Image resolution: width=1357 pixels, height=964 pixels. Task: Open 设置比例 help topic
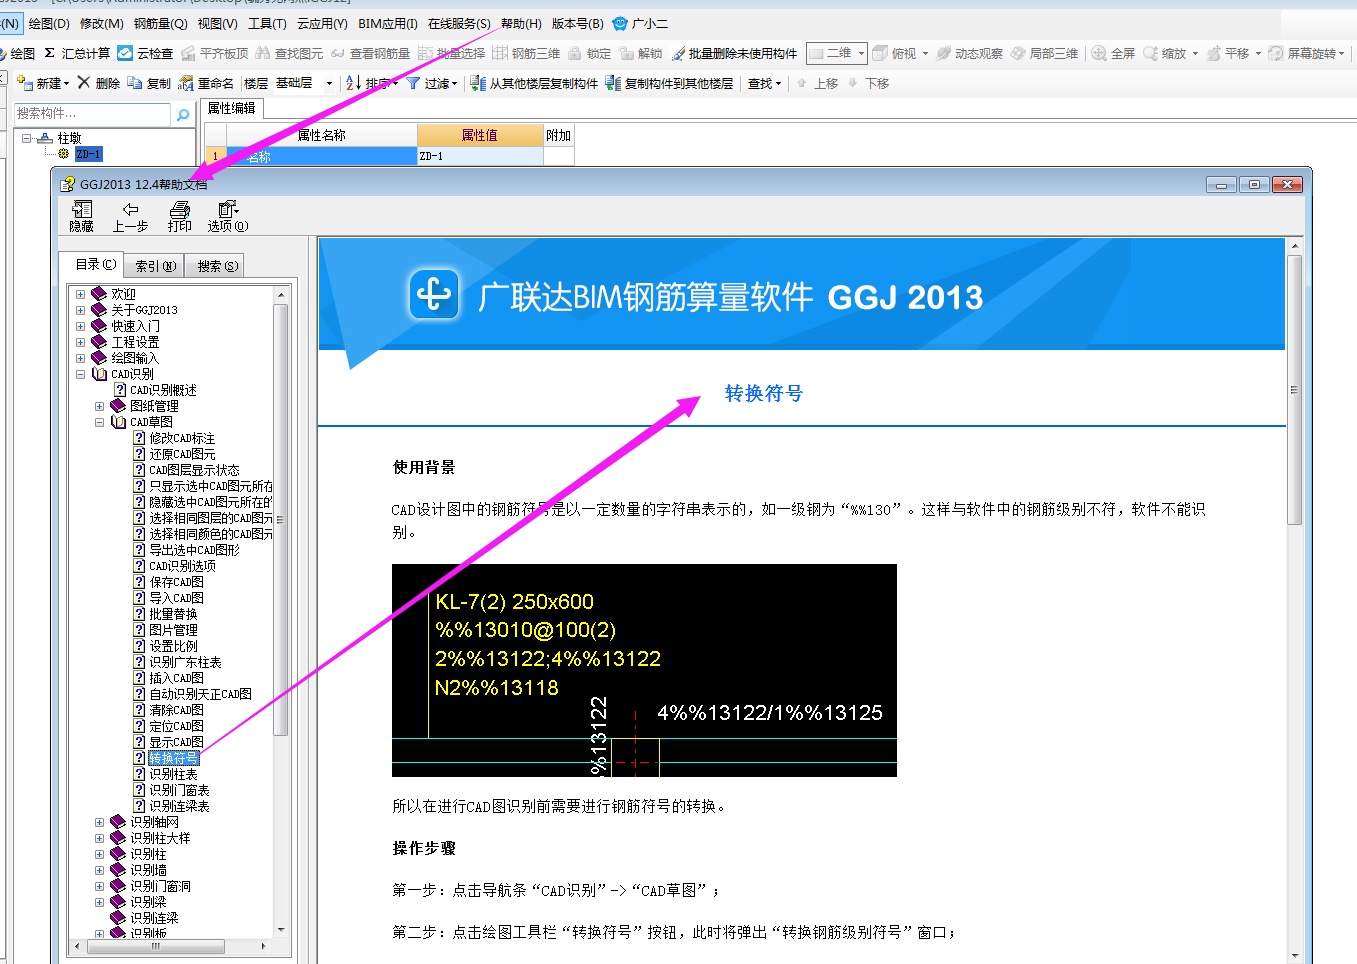[173, 646]
